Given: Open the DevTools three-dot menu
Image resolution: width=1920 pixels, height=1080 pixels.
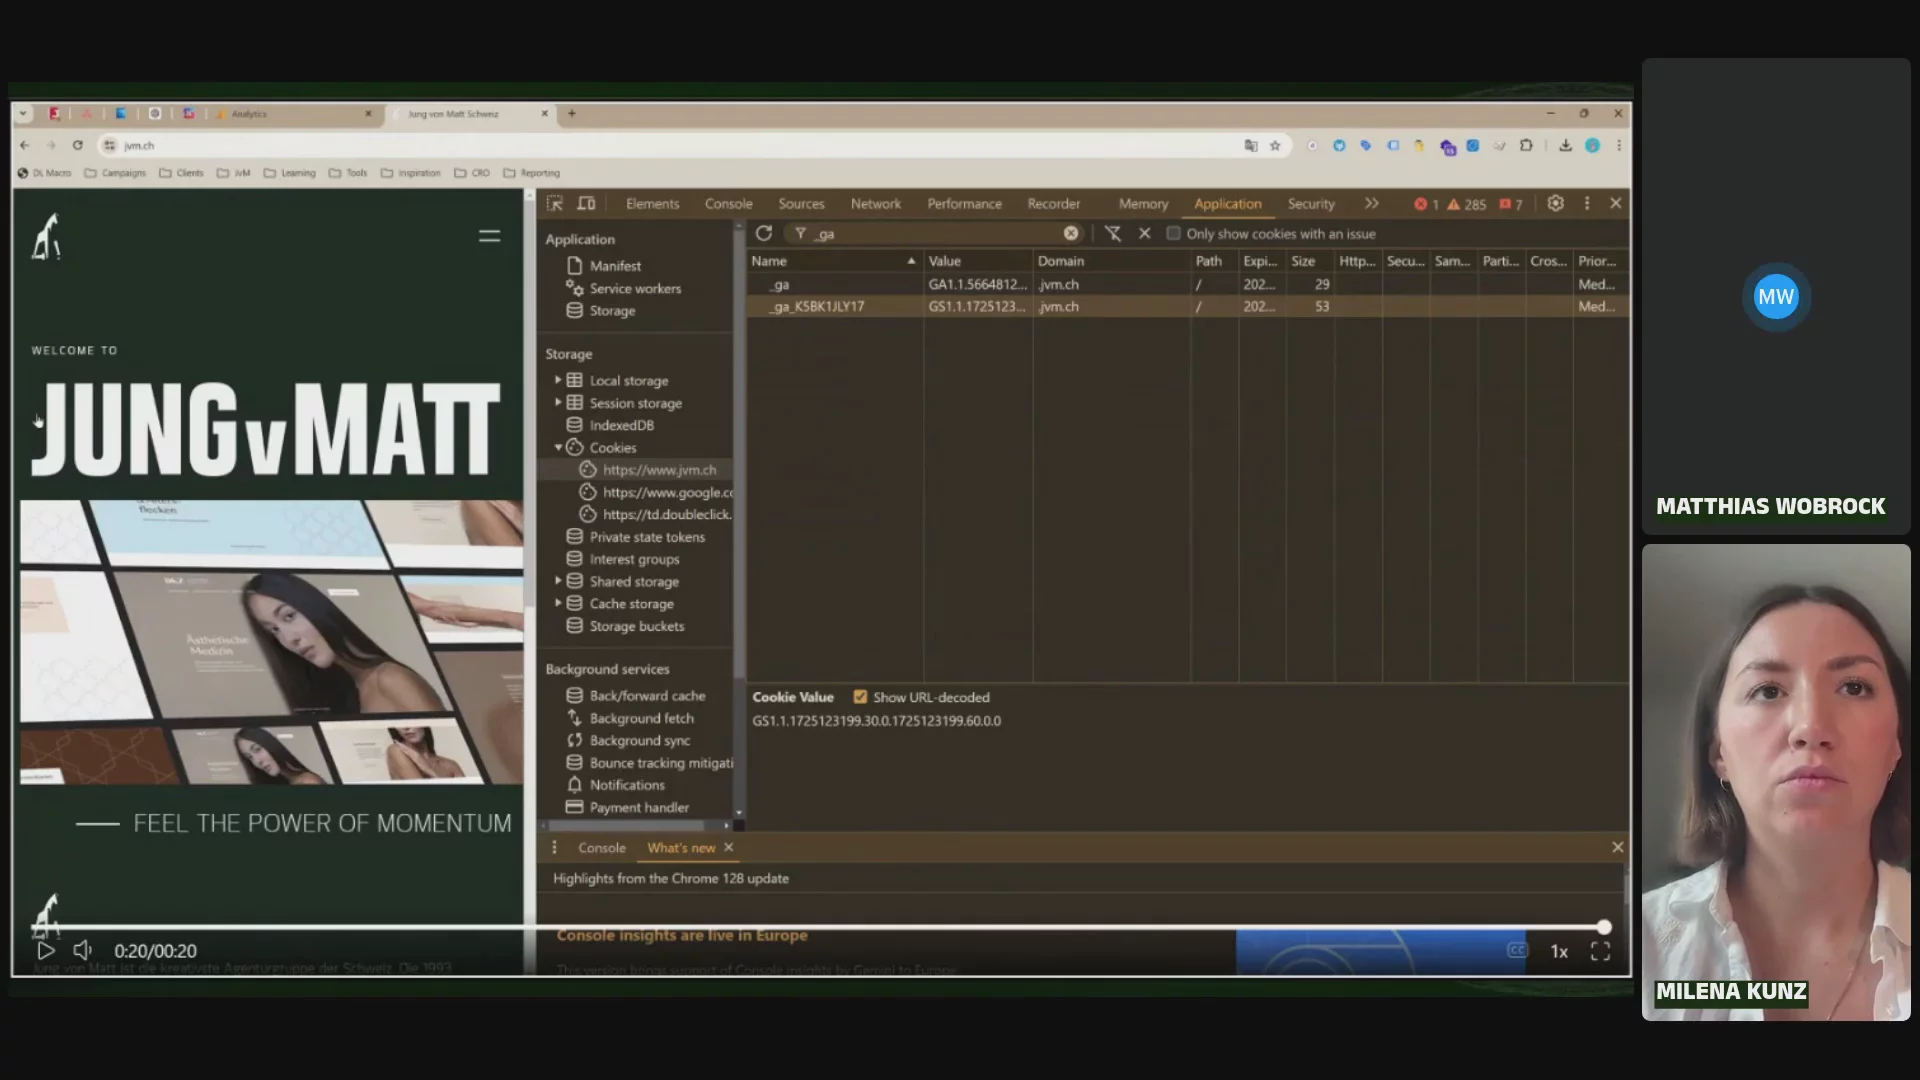Looking at the screenshot, I should [x=1587, y=203].
